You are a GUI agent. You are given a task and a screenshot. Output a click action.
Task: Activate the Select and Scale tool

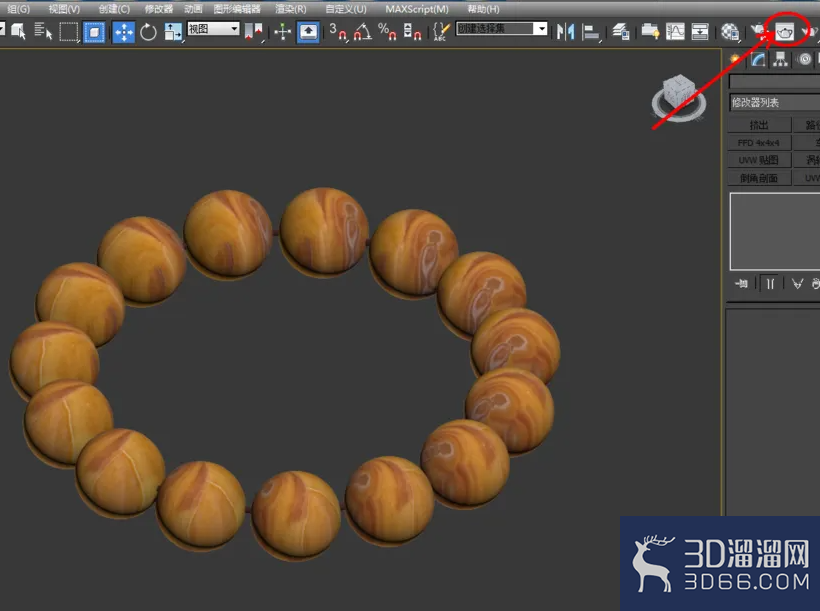click(173, 32)
